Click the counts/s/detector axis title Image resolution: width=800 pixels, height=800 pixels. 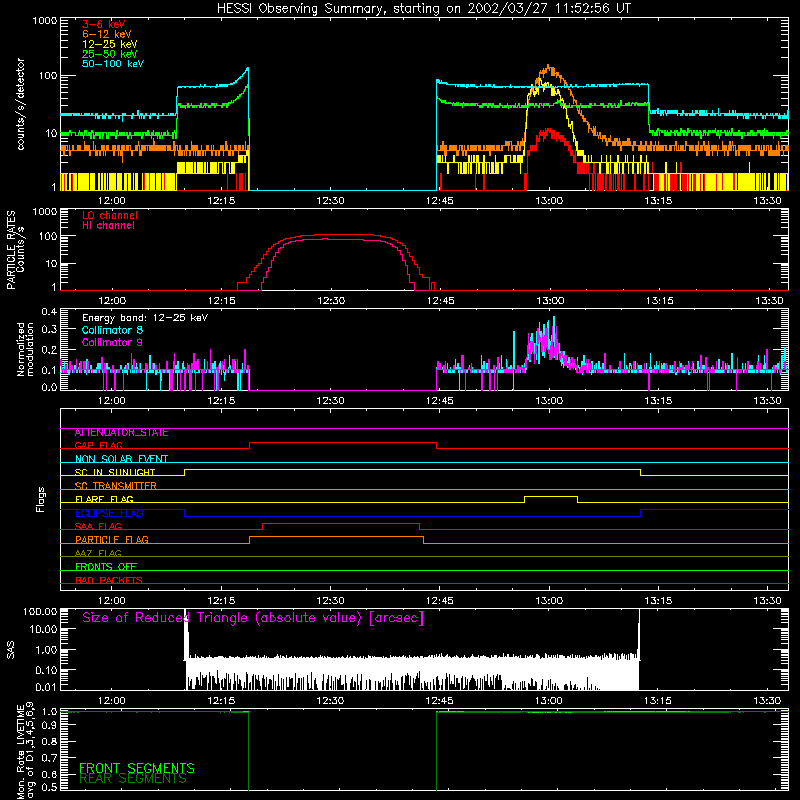(x=20, y=104)
